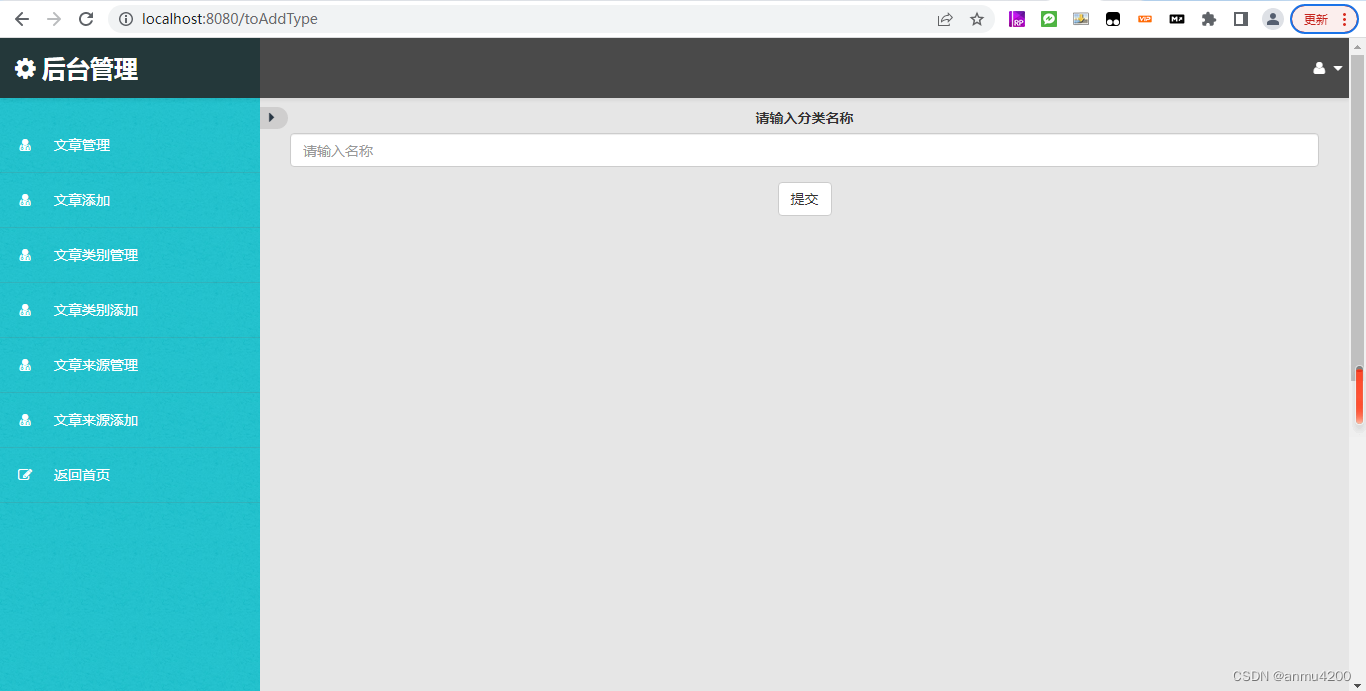The image size is (1366, 691).
Task: Click the icon next to 文章类别管理
Action: (25, 255)
